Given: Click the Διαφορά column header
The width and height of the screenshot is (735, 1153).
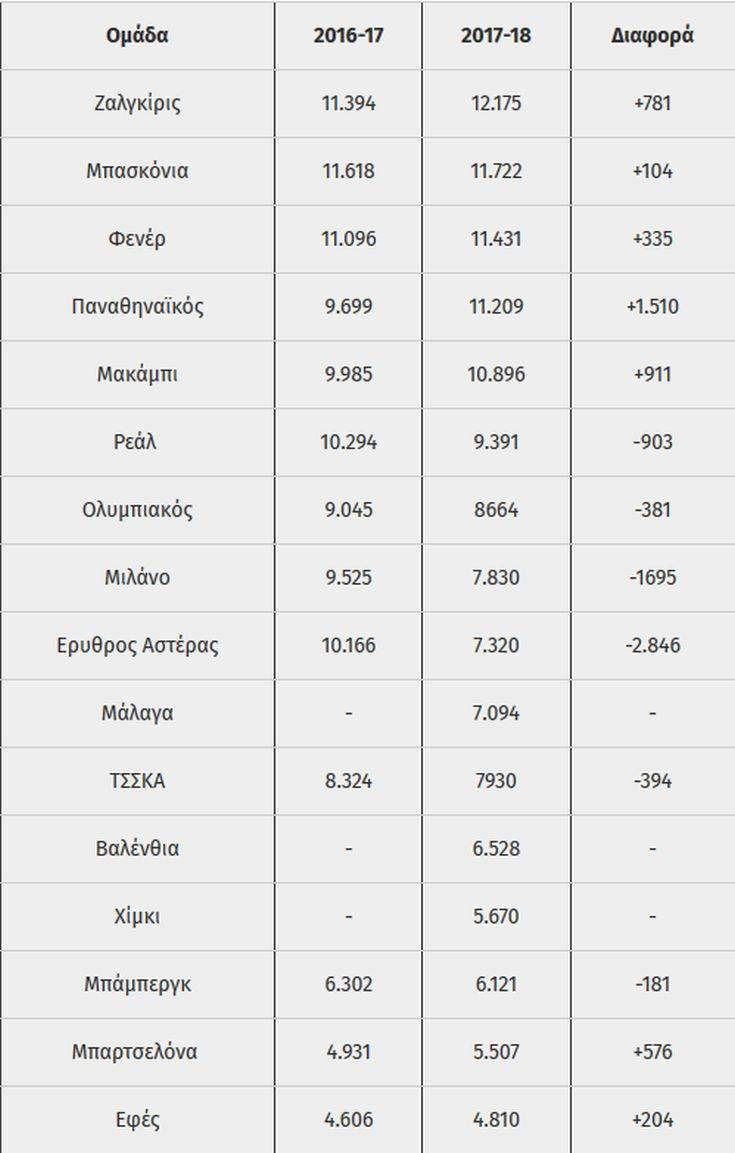Looking at the screenshot, I should (x=652, y=35).
